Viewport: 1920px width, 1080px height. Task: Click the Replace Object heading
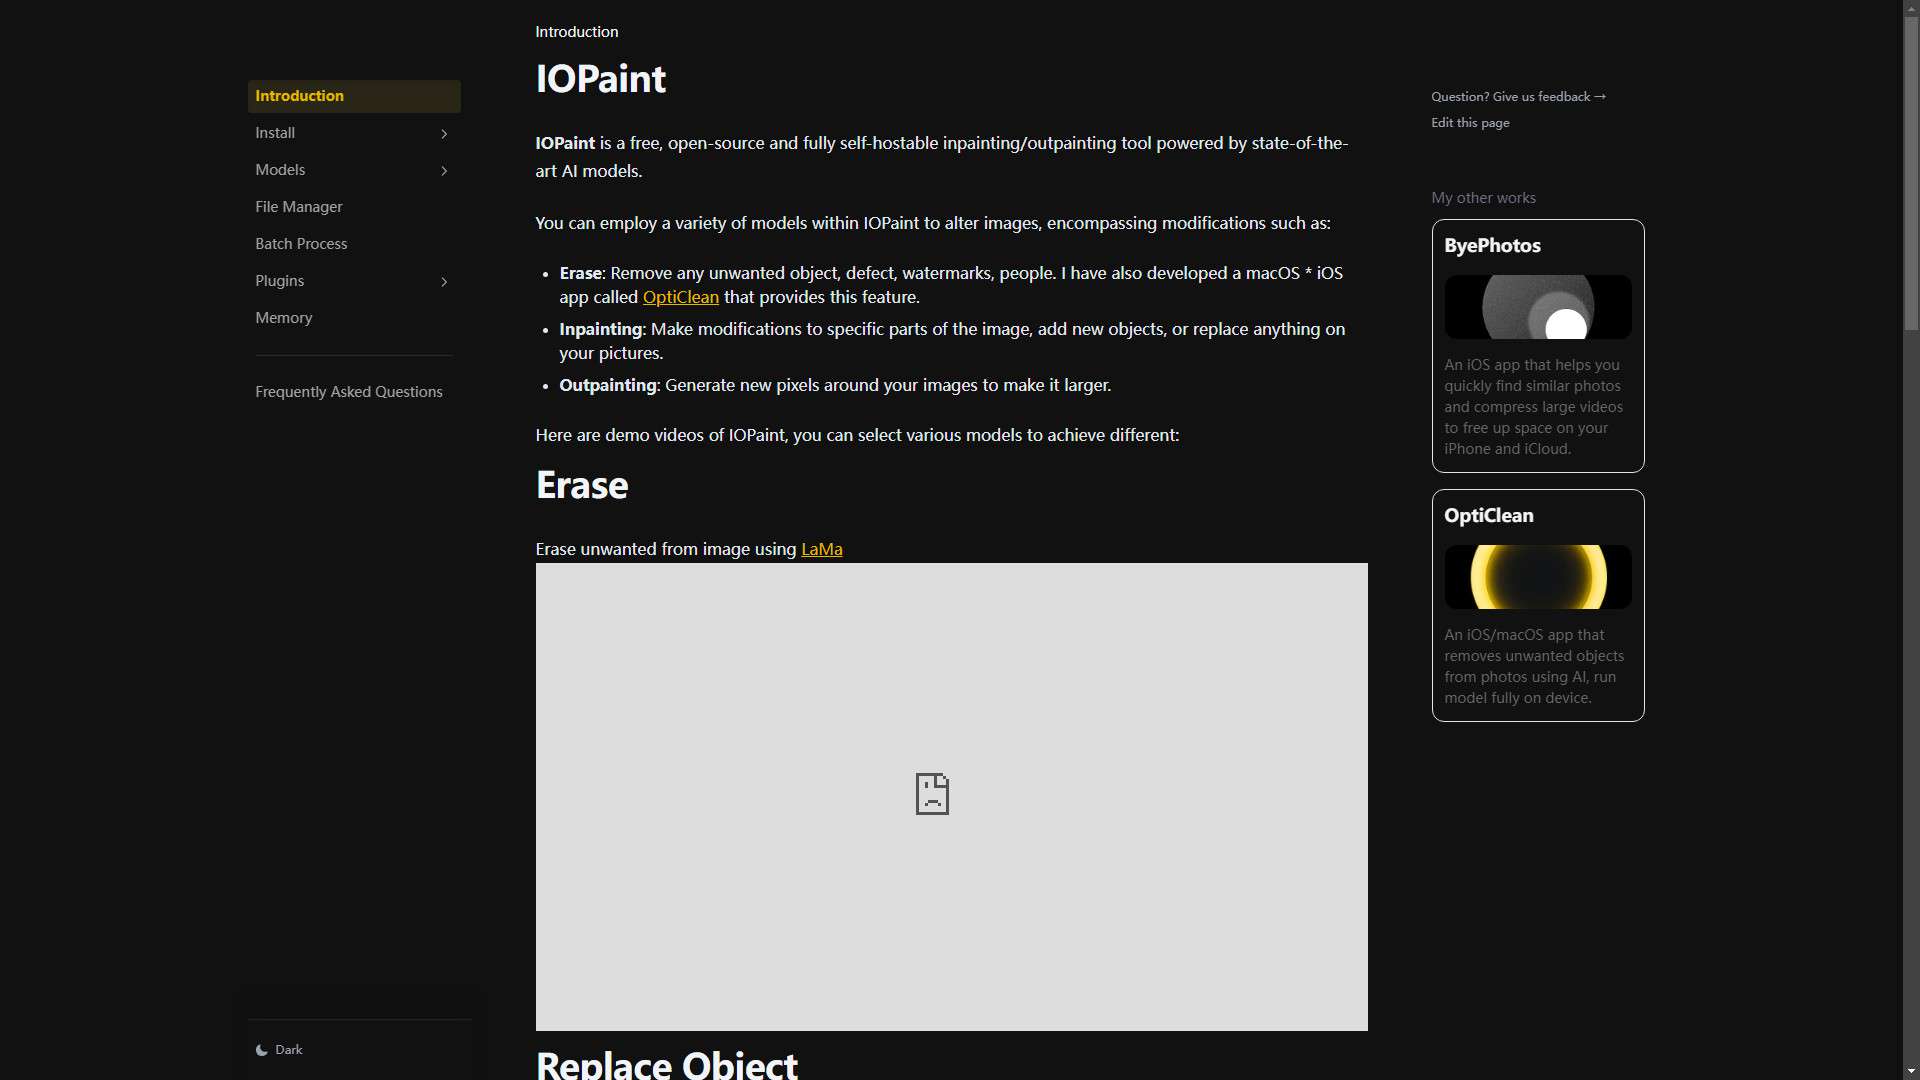[667, 1064]
